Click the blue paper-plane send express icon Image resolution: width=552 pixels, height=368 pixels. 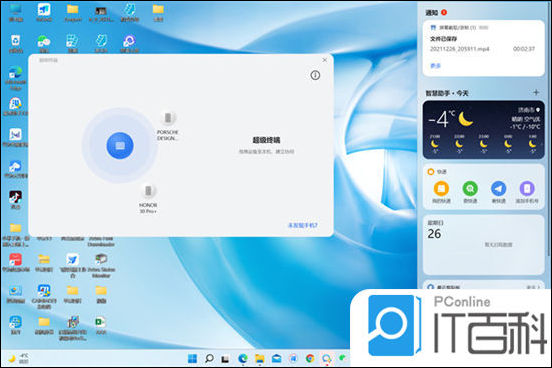point(498,188)
